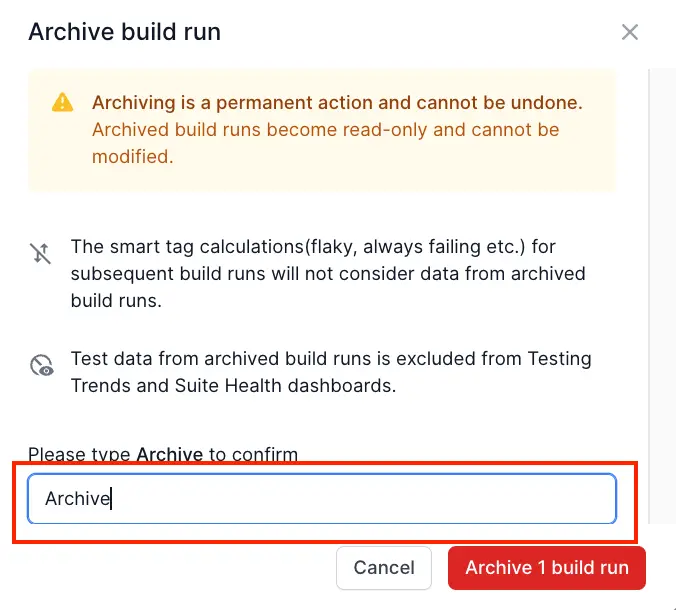Click the "Testing Trends" text
The image size is (676, 610).
click(530, 359)
